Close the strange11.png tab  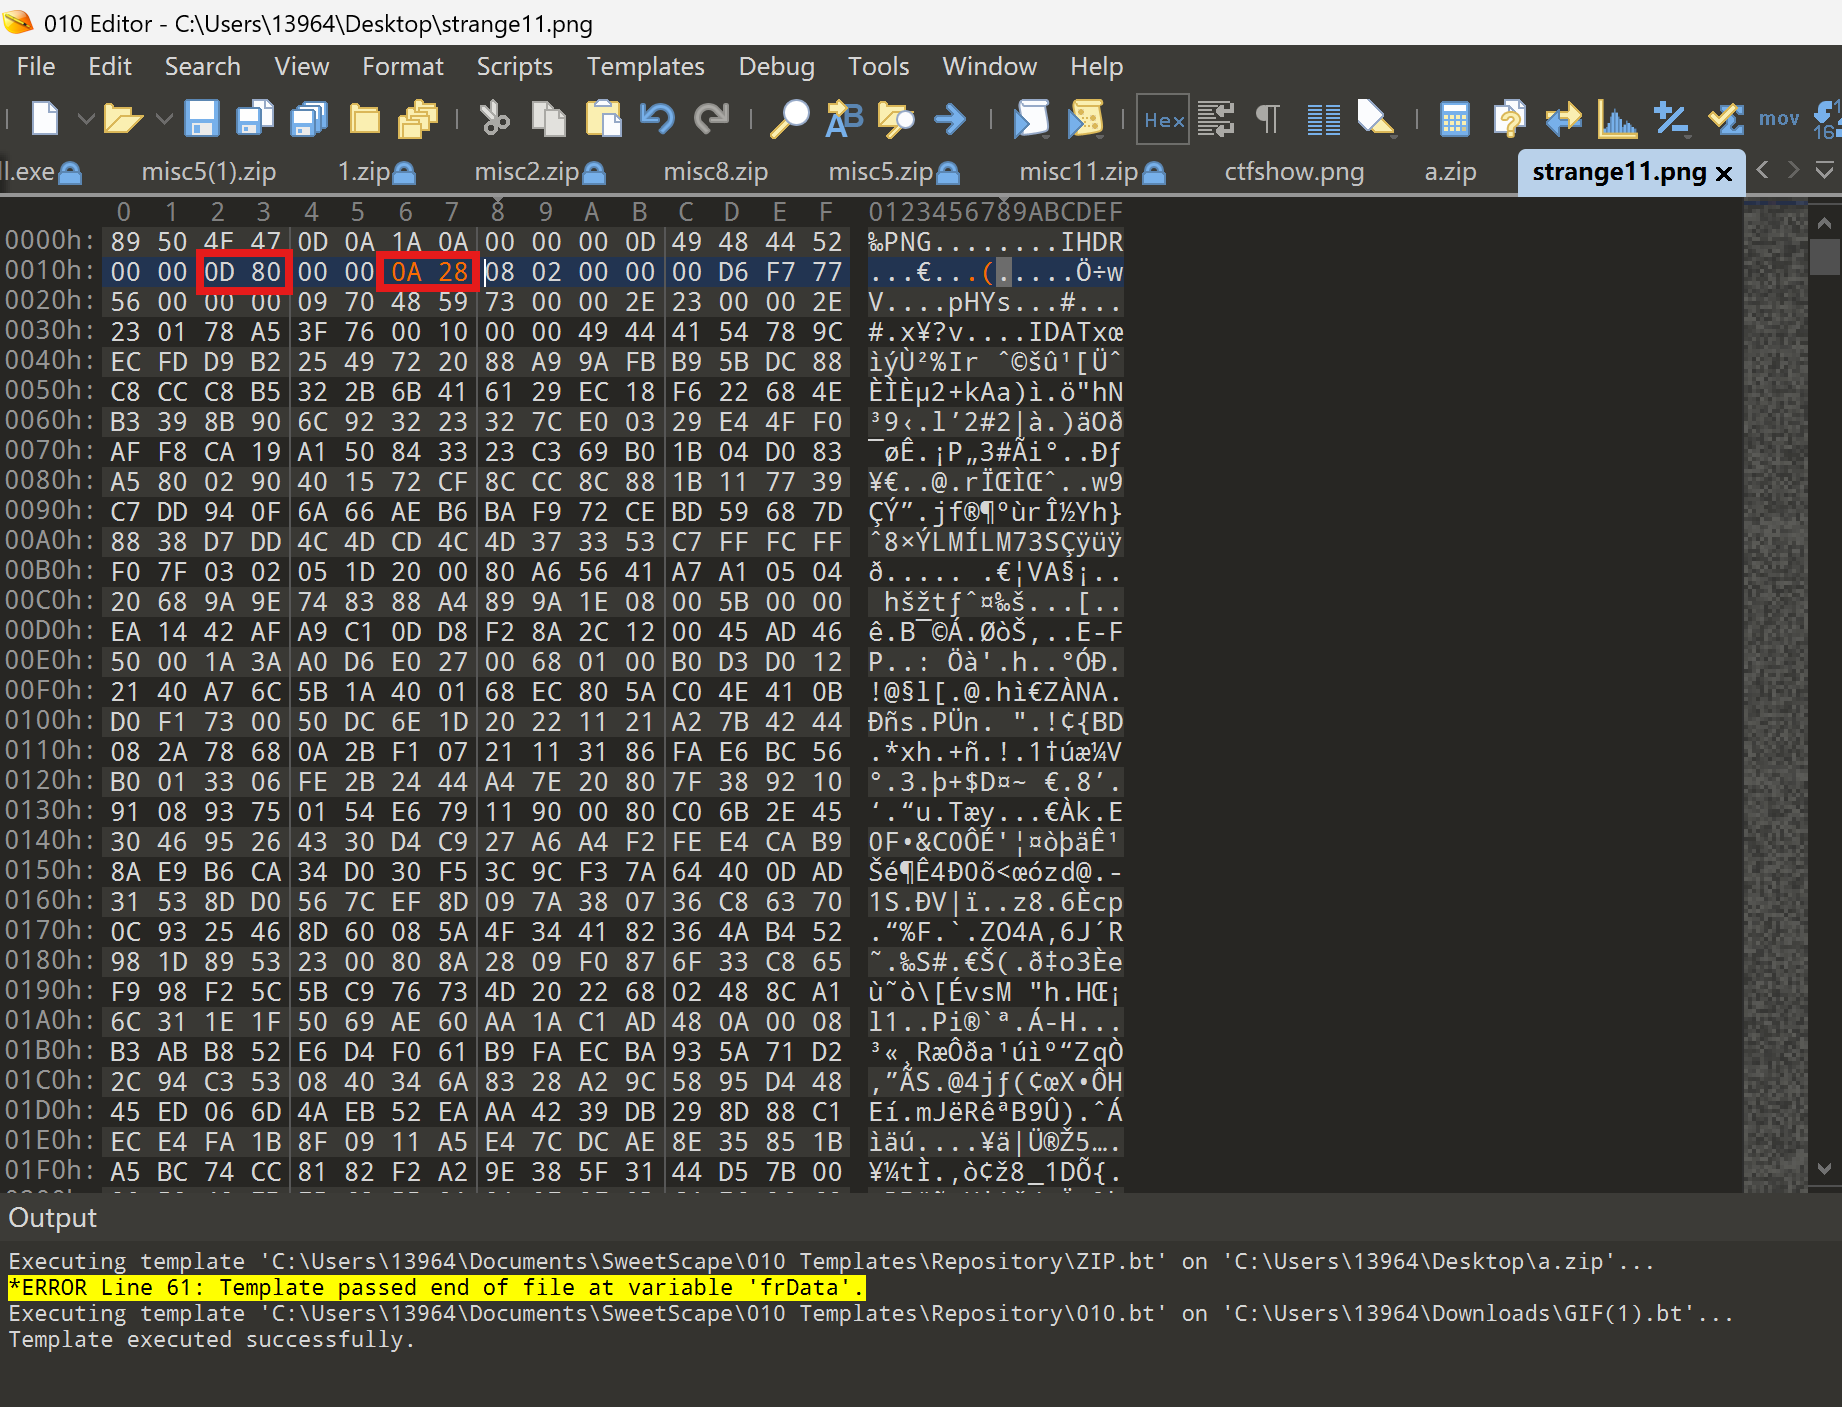[1724, 174]
